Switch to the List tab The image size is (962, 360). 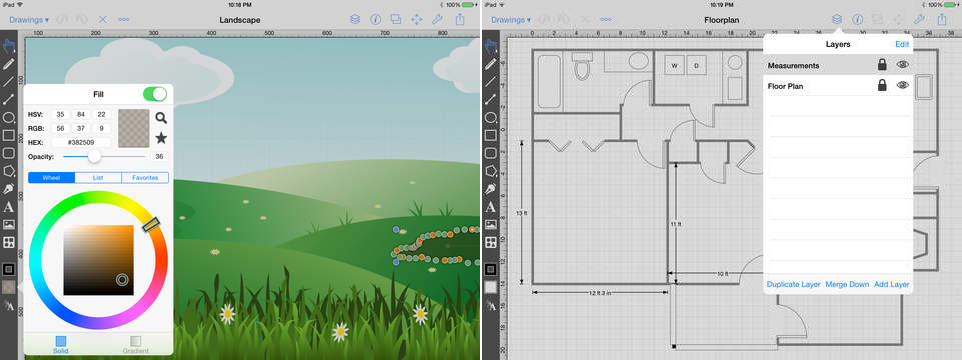tap(98, 178)
